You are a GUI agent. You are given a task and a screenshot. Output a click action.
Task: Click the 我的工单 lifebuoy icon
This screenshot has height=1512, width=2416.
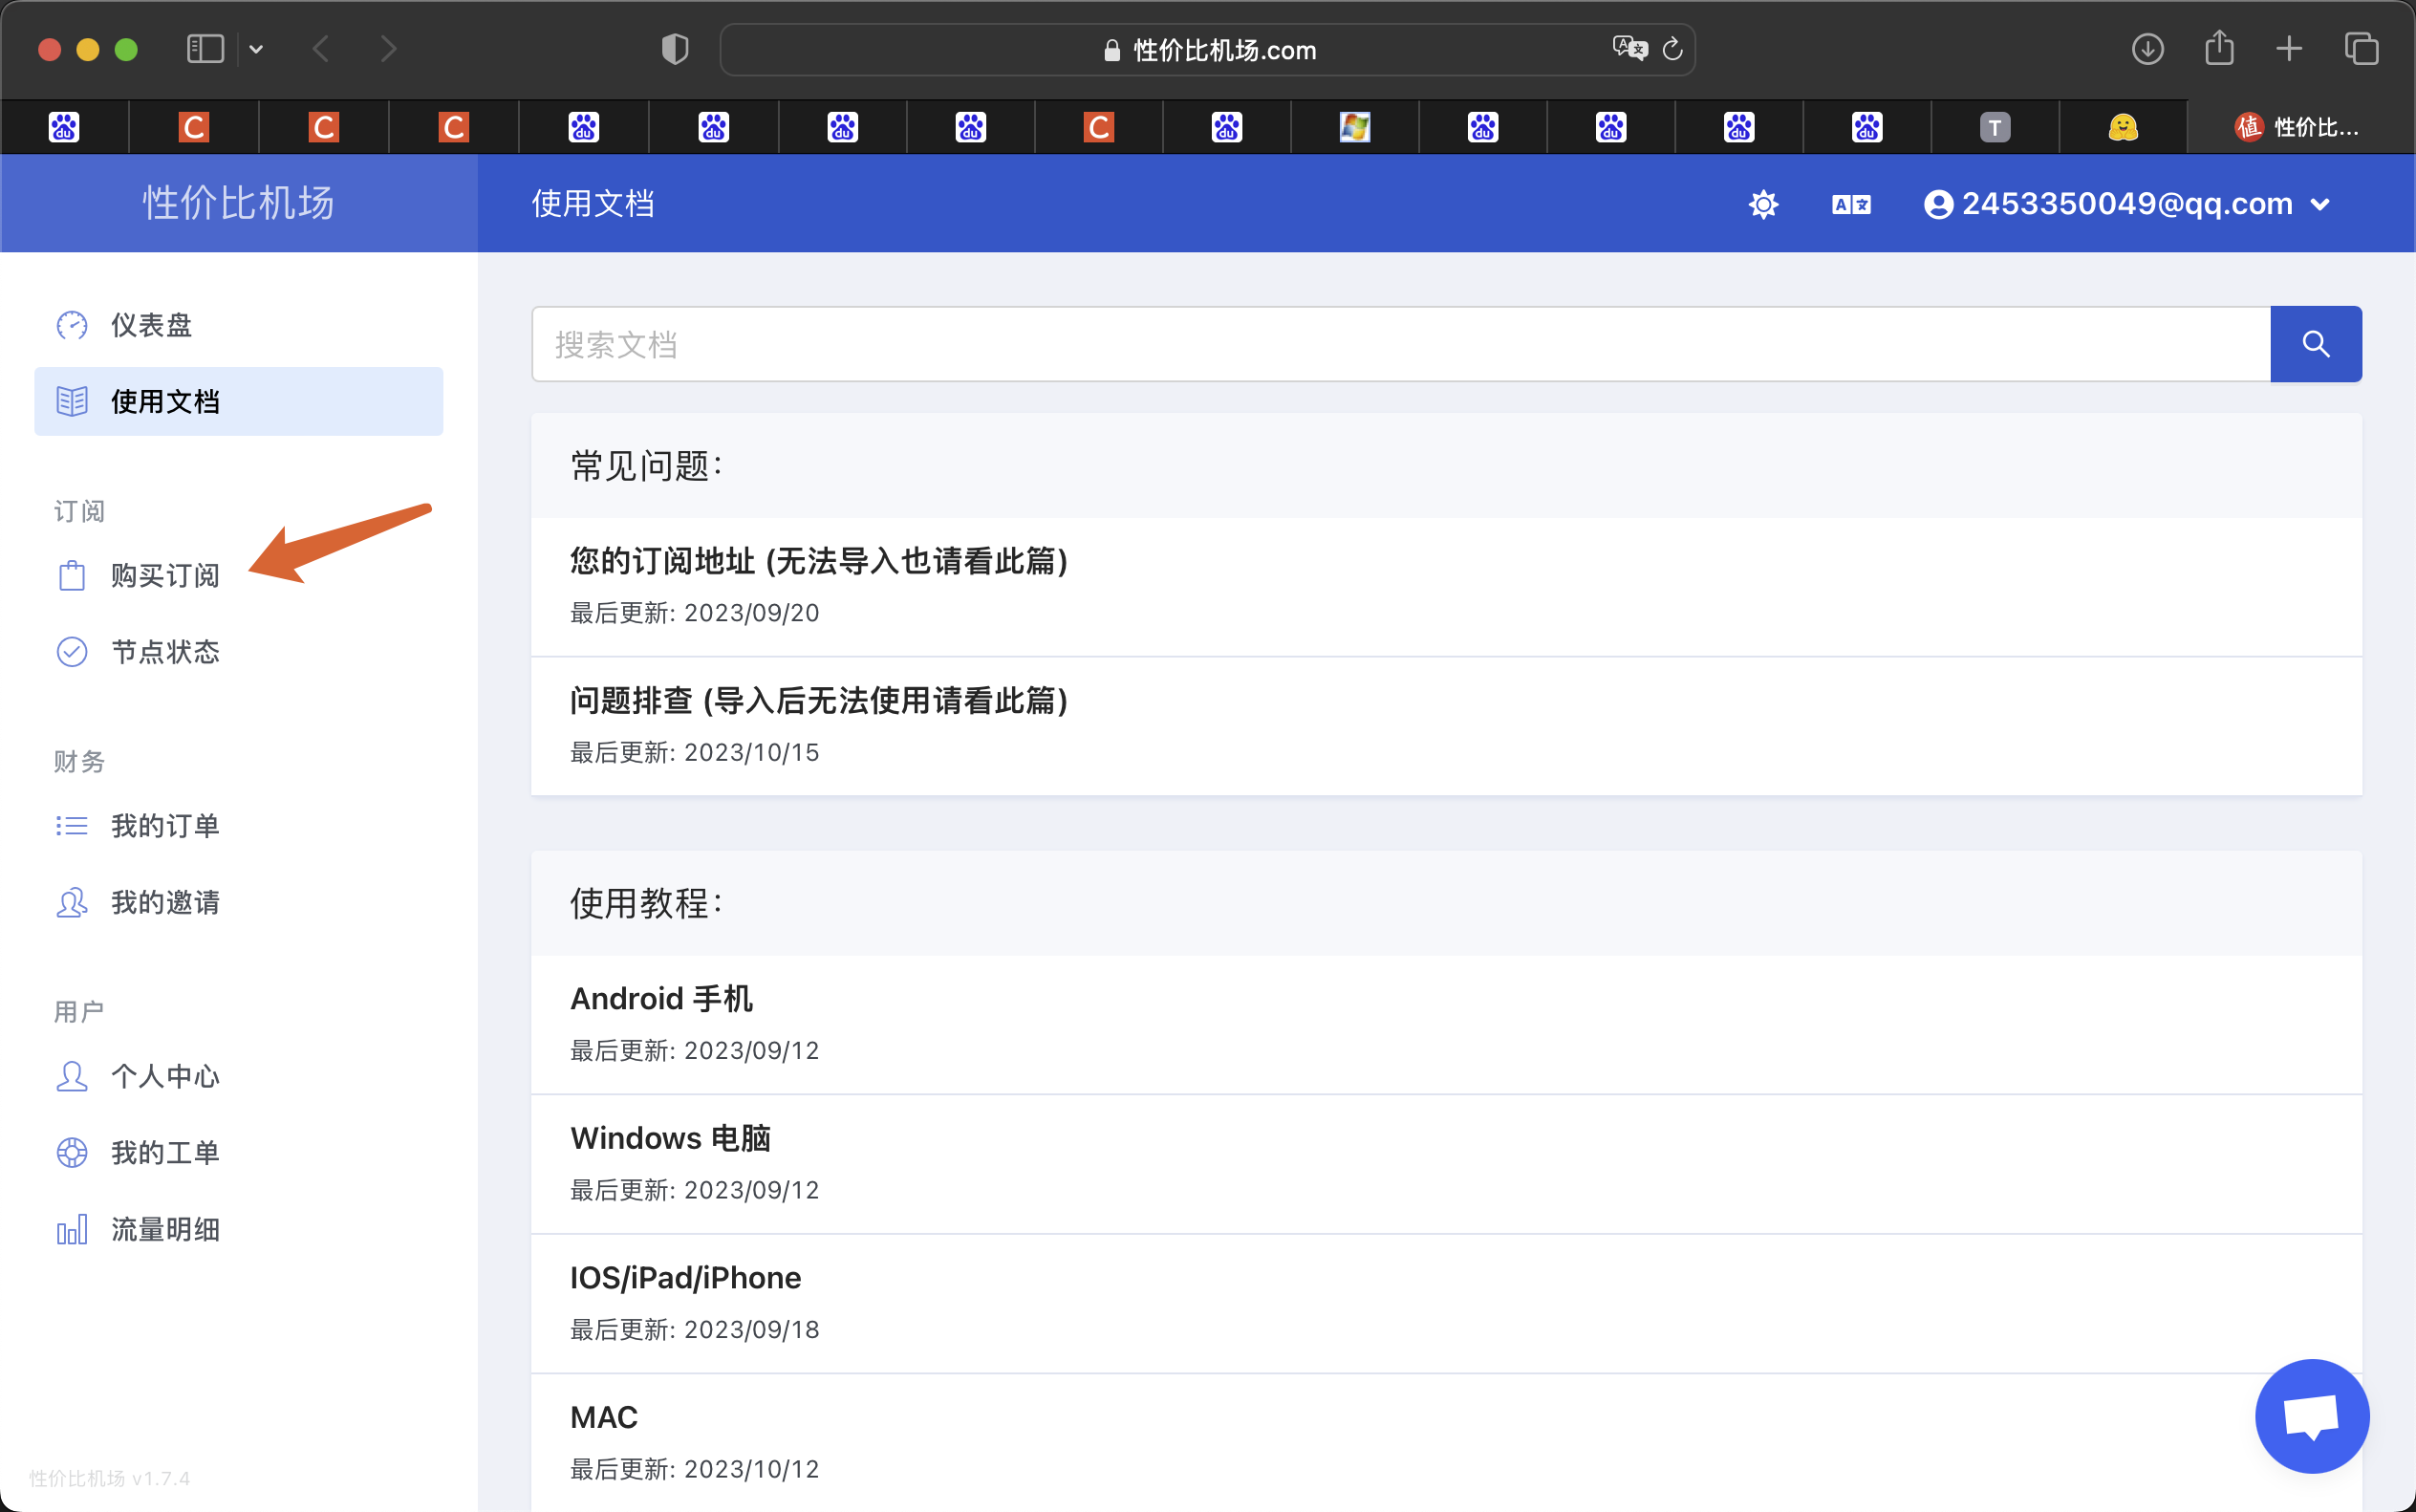pos(72,1152)
